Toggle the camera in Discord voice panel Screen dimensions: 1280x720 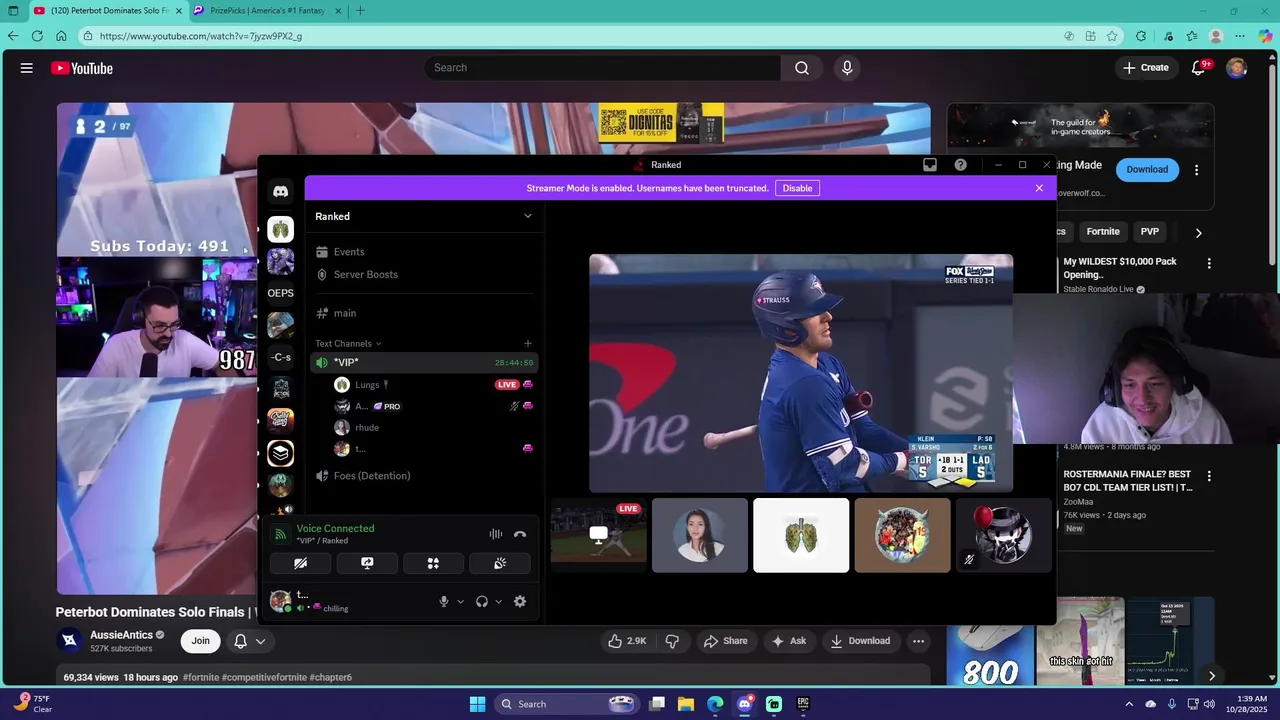click(x=300, y=563)
